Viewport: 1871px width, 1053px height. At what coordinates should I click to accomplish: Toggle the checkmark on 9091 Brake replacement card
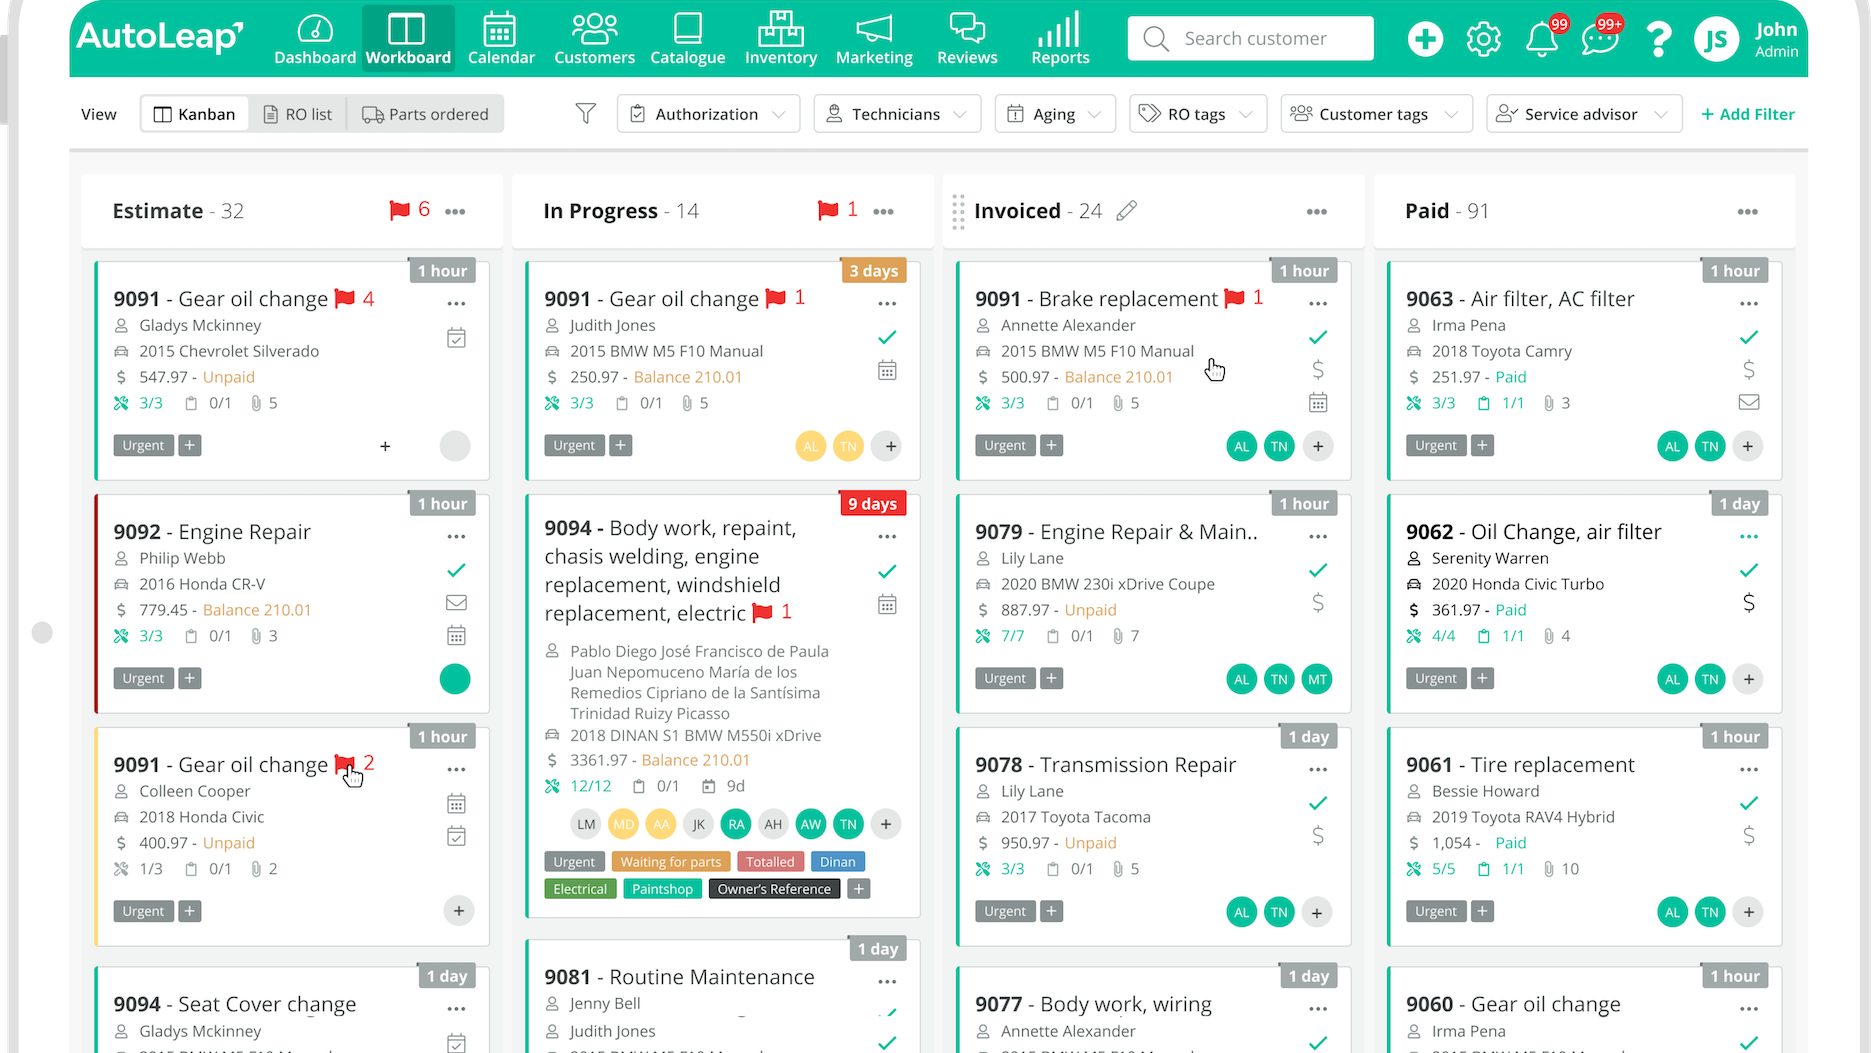tap(1318, 337)
